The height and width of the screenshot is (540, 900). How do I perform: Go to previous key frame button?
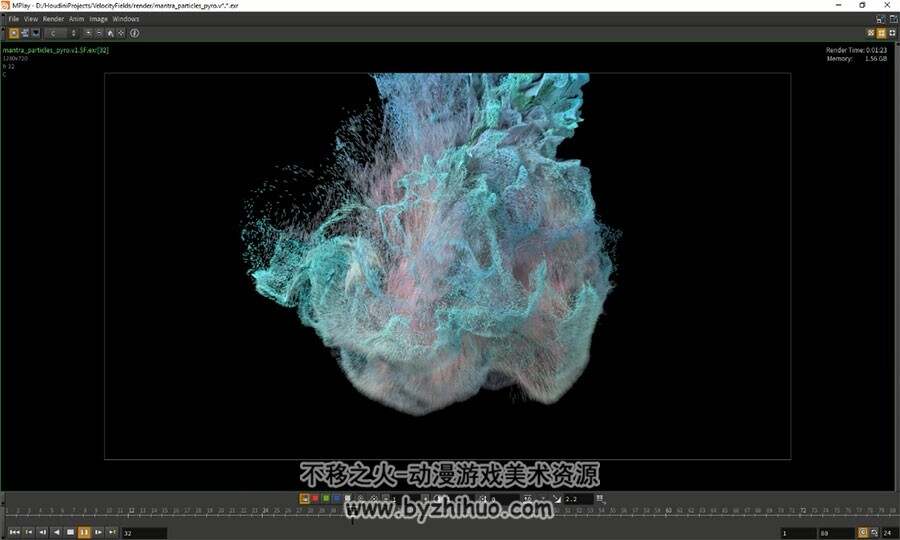pyautogui.click(x=29, y=533)
